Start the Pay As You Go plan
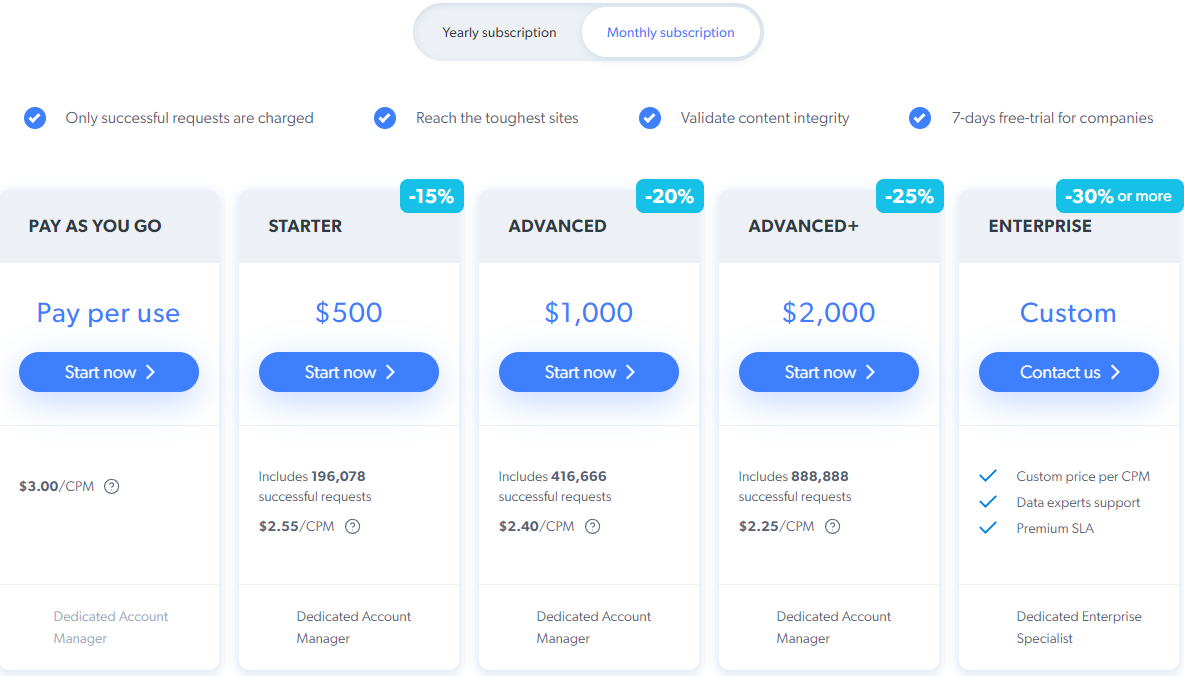 click(x=109, y=372)
